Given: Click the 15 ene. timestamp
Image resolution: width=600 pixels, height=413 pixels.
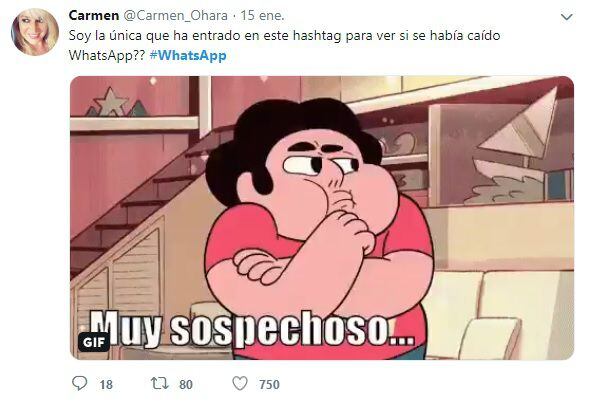Looking at the screenshot, I should (x=262, y=16).
